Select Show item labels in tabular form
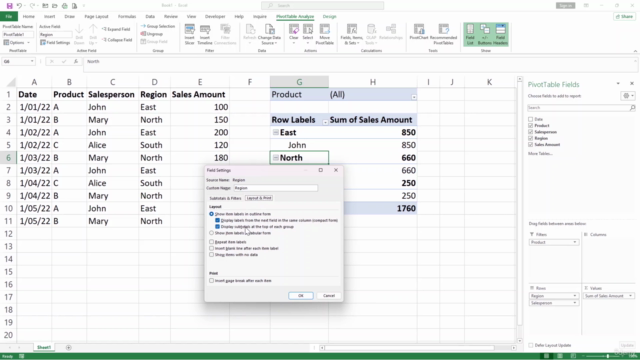This screenshot has width=640, height=360. (x=211, y=233)
